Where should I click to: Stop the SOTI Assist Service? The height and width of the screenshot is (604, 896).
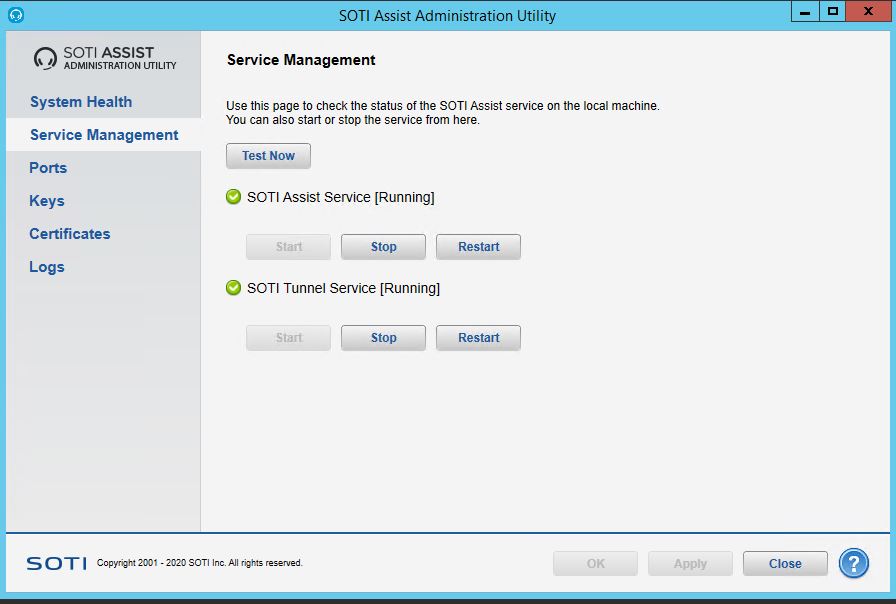click(x=383, y=247)
